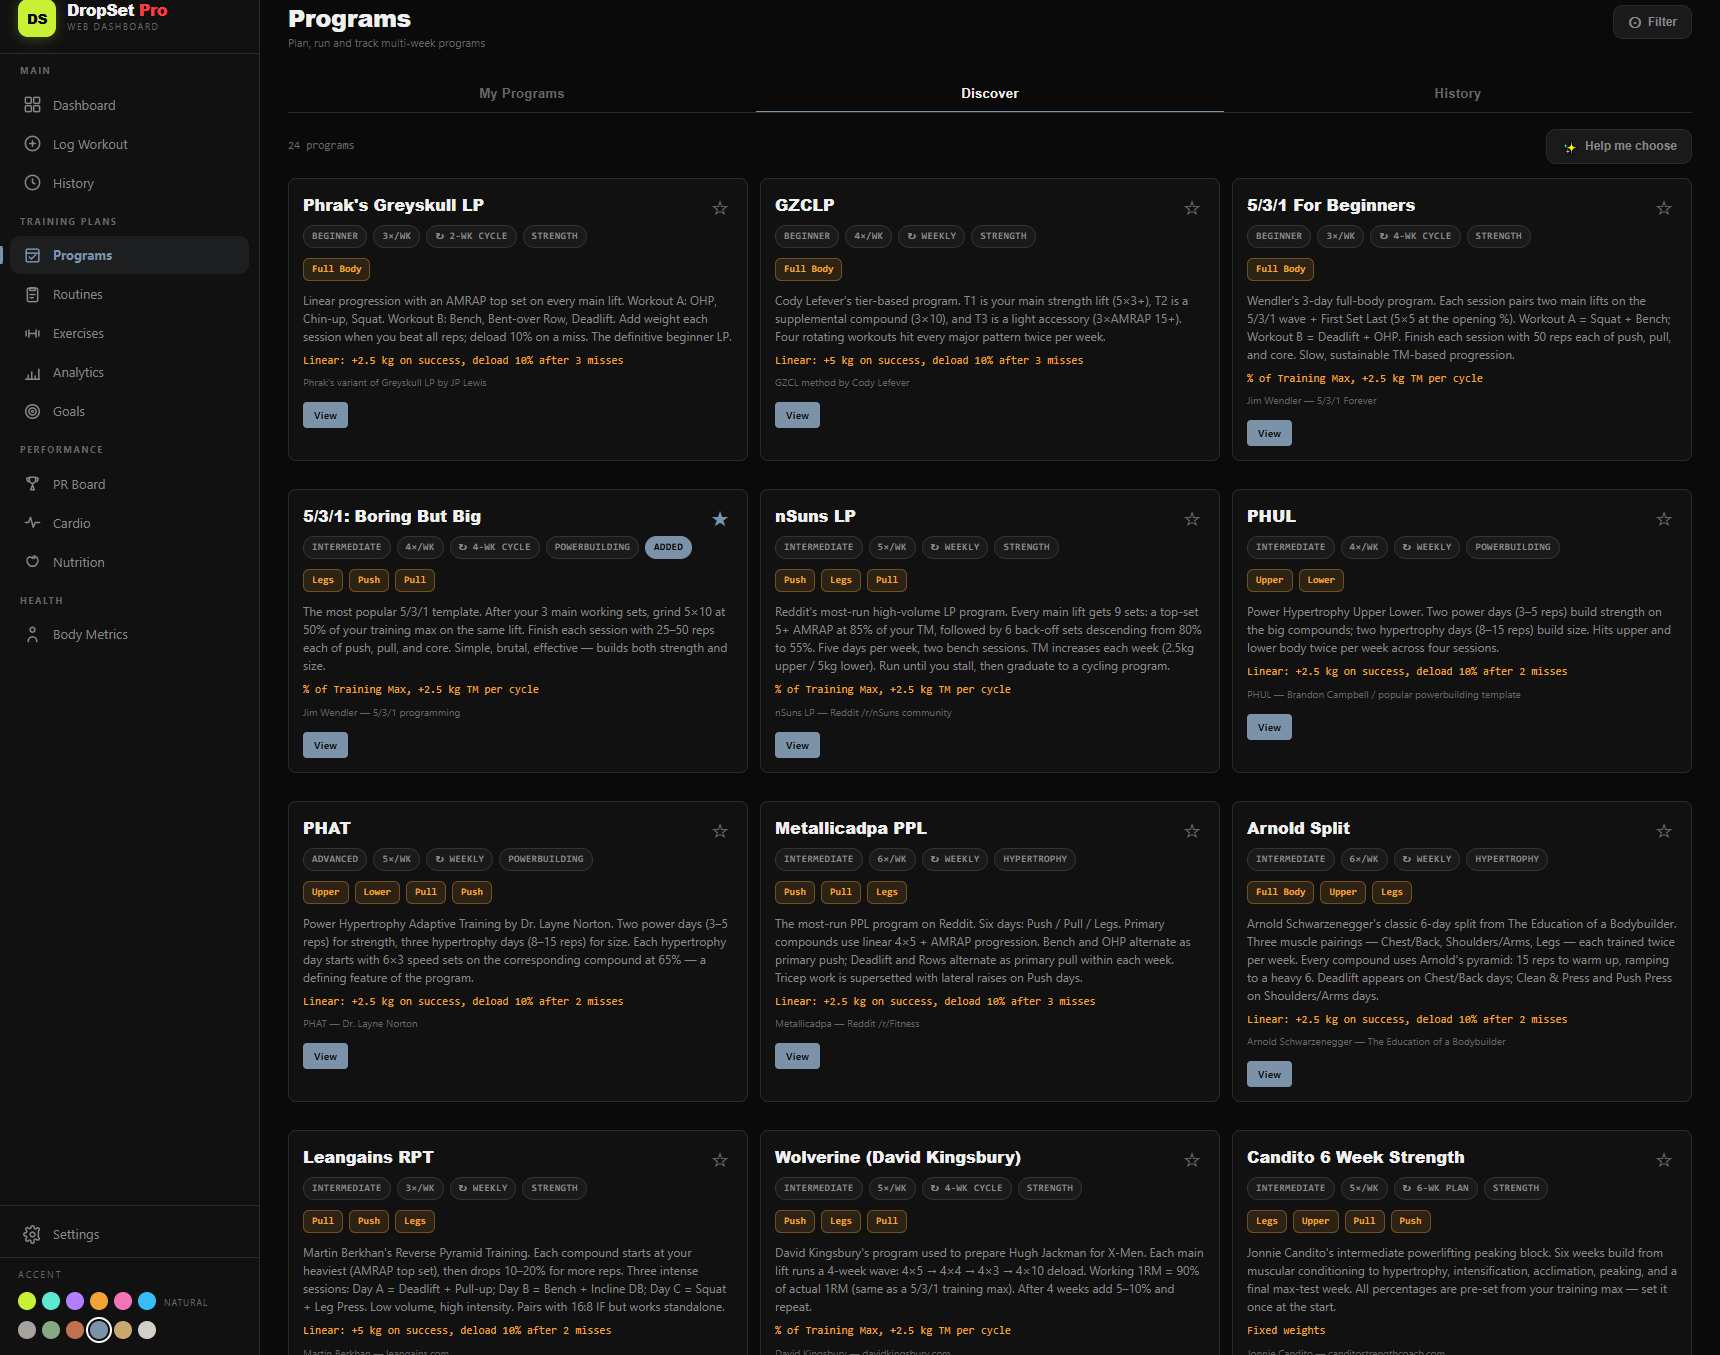Select Programs in sidebar
Screen dimensions: 1720x1355
[129, 255]
